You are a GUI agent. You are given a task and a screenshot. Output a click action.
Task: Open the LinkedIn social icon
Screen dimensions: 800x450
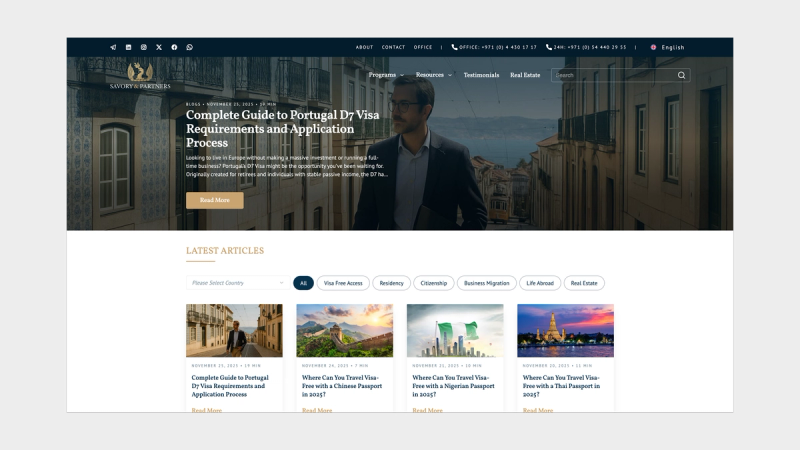129,47
